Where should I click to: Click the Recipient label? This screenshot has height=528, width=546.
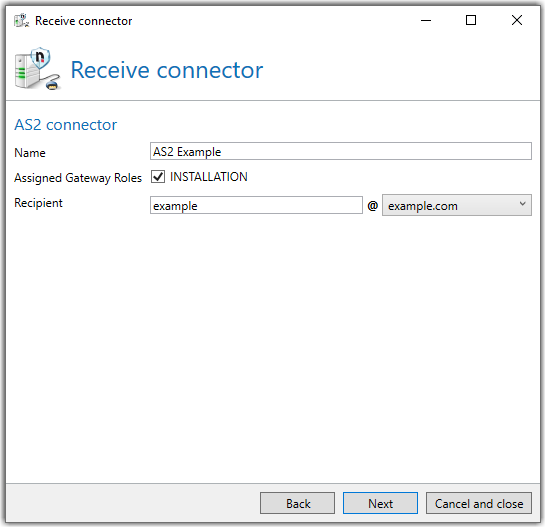[x=38, y=203]
